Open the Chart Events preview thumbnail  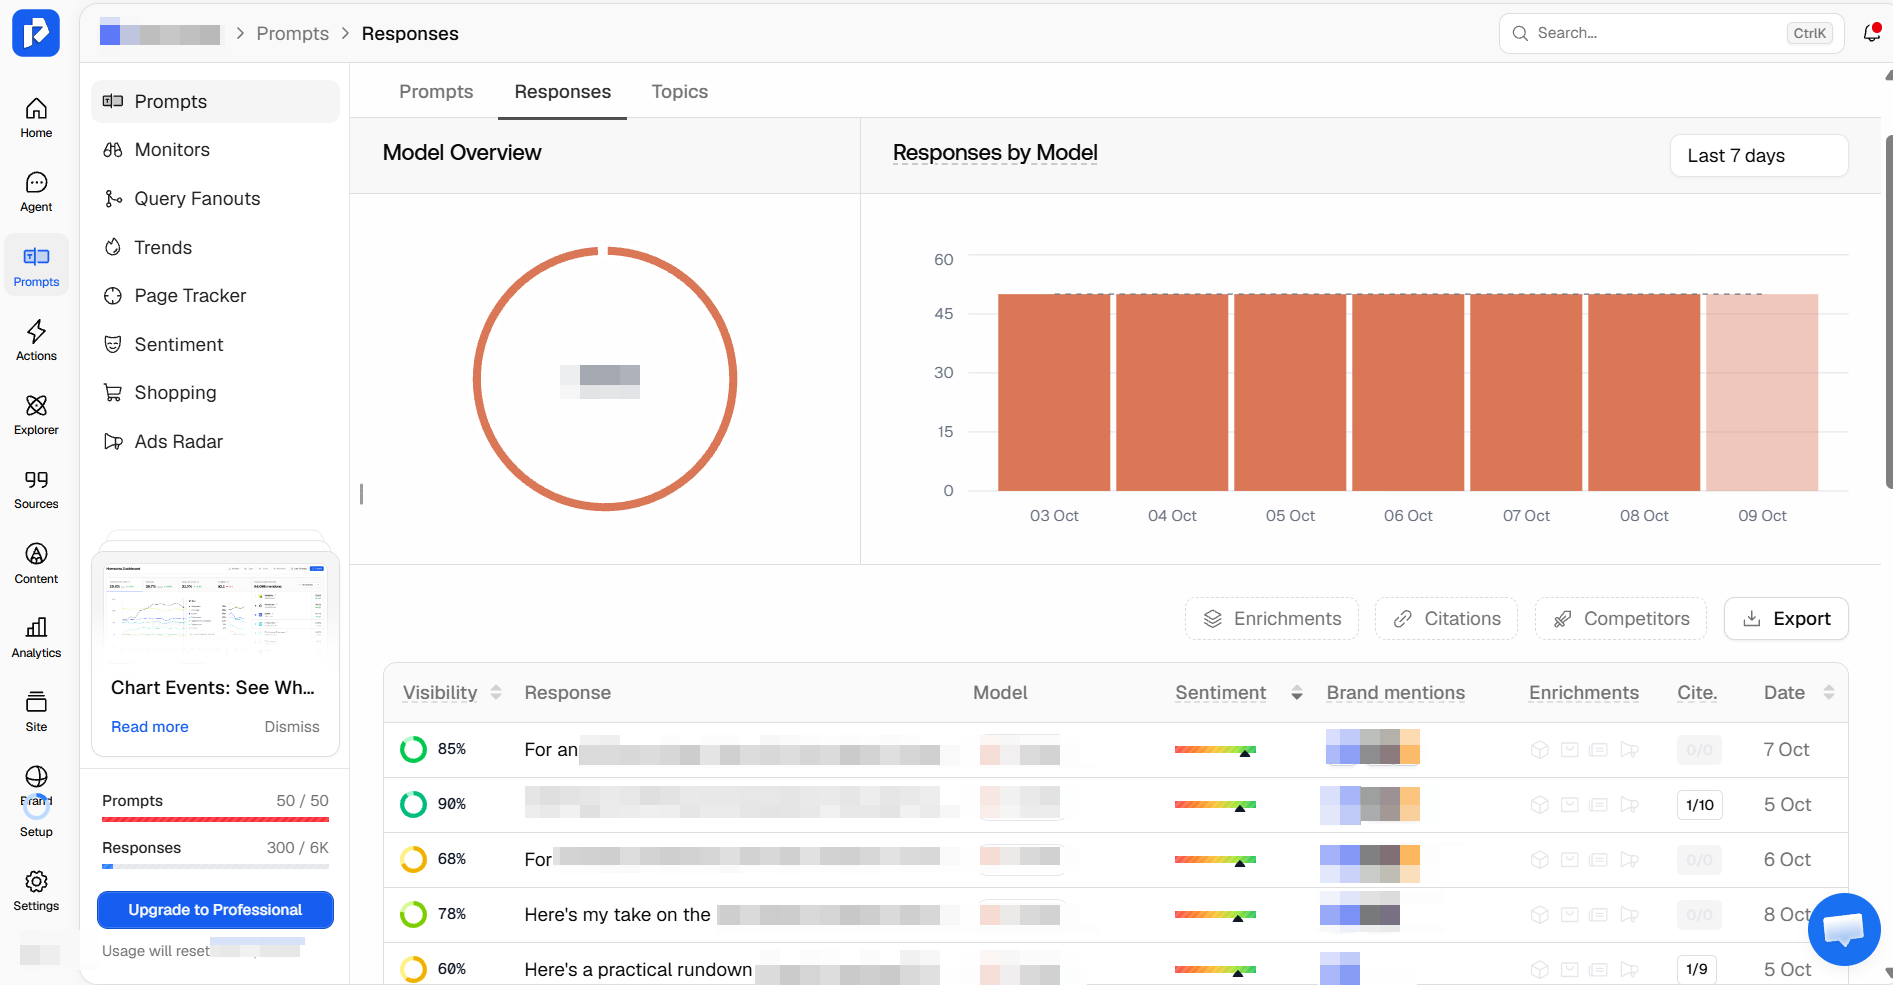pos(215,610)
